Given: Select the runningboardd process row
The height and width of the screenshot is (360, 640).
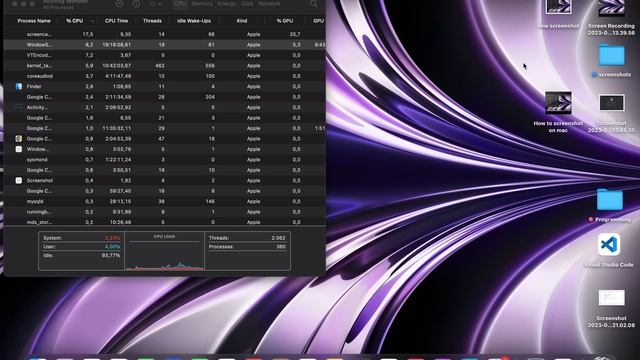Looking at the screenshot, I should coord(164,212).
